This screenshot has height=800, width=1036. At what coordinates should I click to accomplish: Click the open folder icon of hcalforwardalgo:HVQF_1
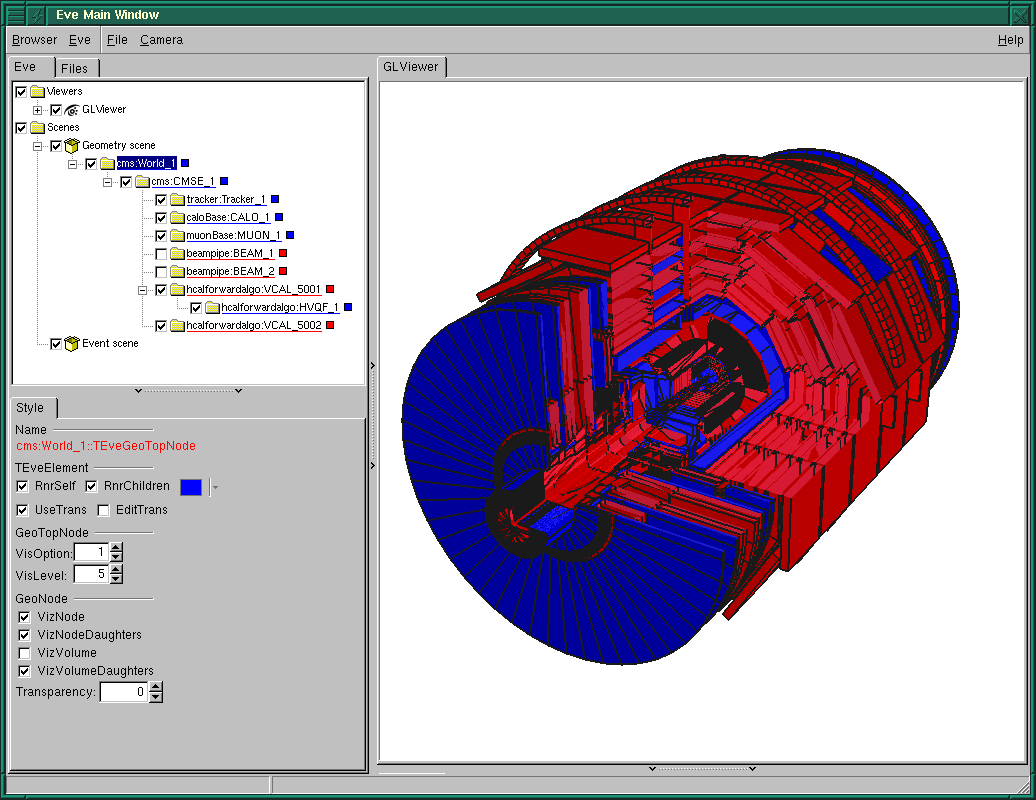[212, 308]
